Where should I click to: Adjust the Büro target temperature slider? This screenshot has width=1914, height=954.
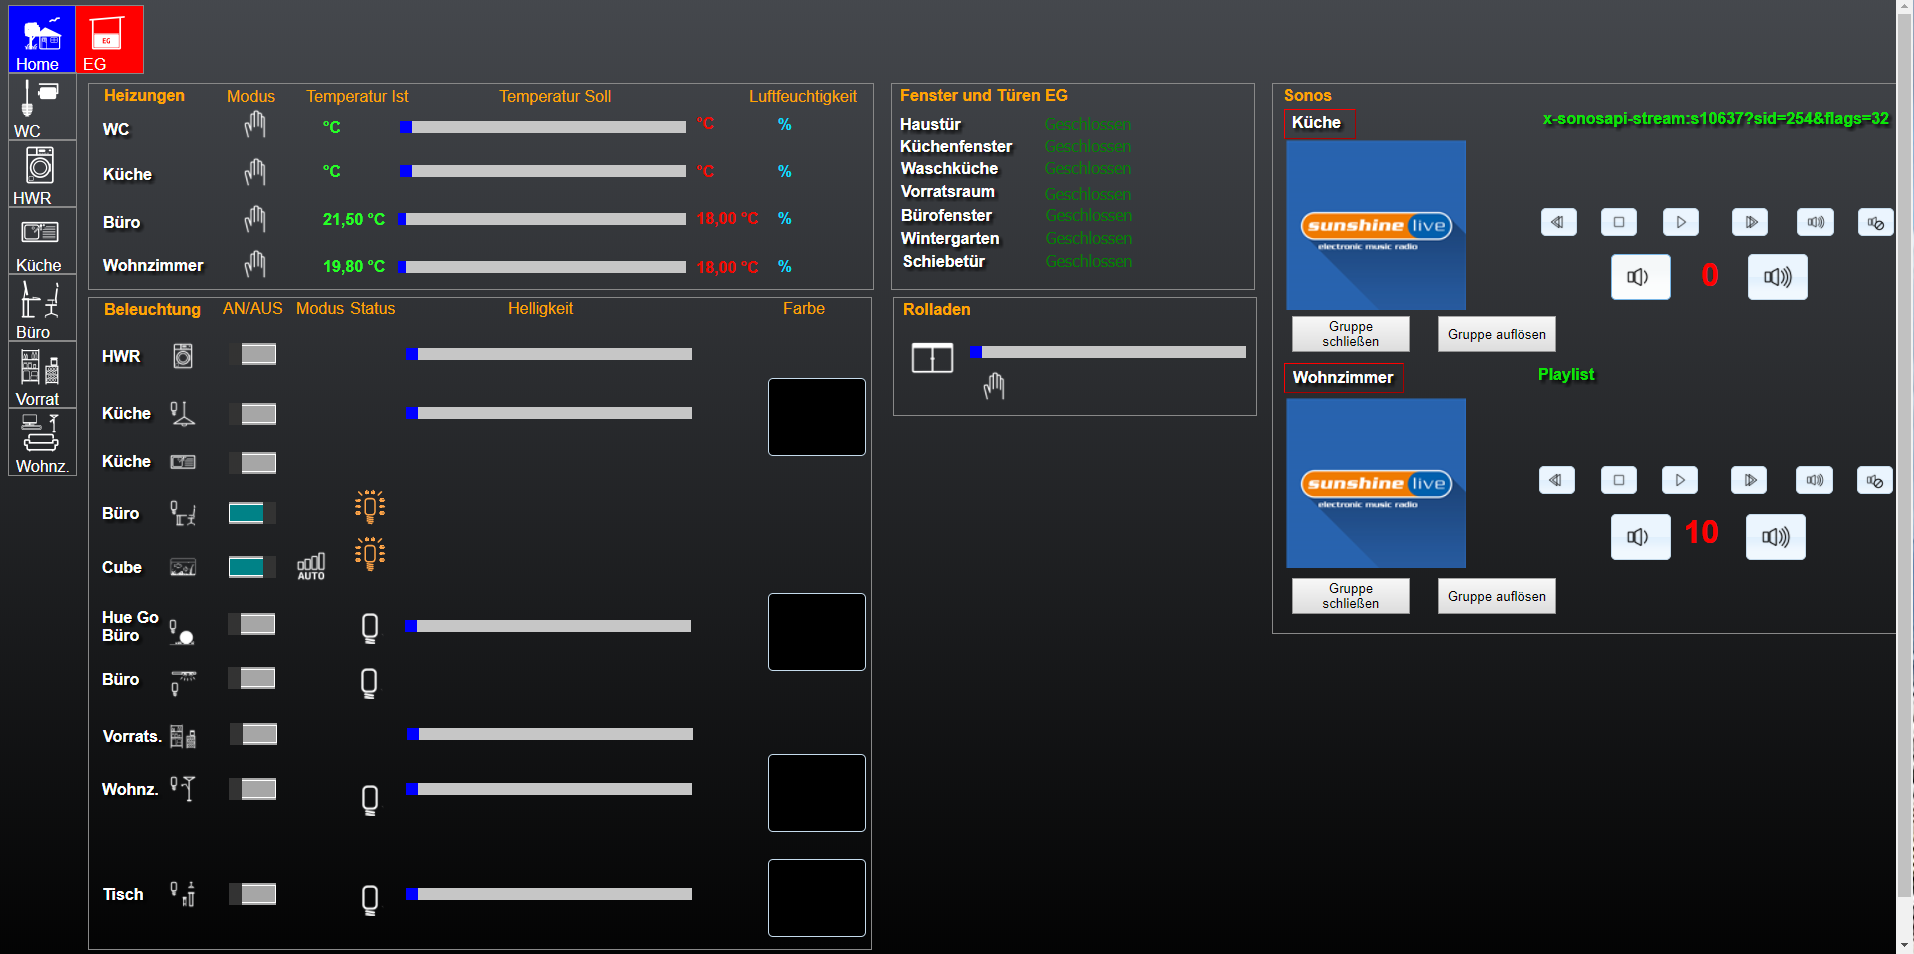[542, 219]
